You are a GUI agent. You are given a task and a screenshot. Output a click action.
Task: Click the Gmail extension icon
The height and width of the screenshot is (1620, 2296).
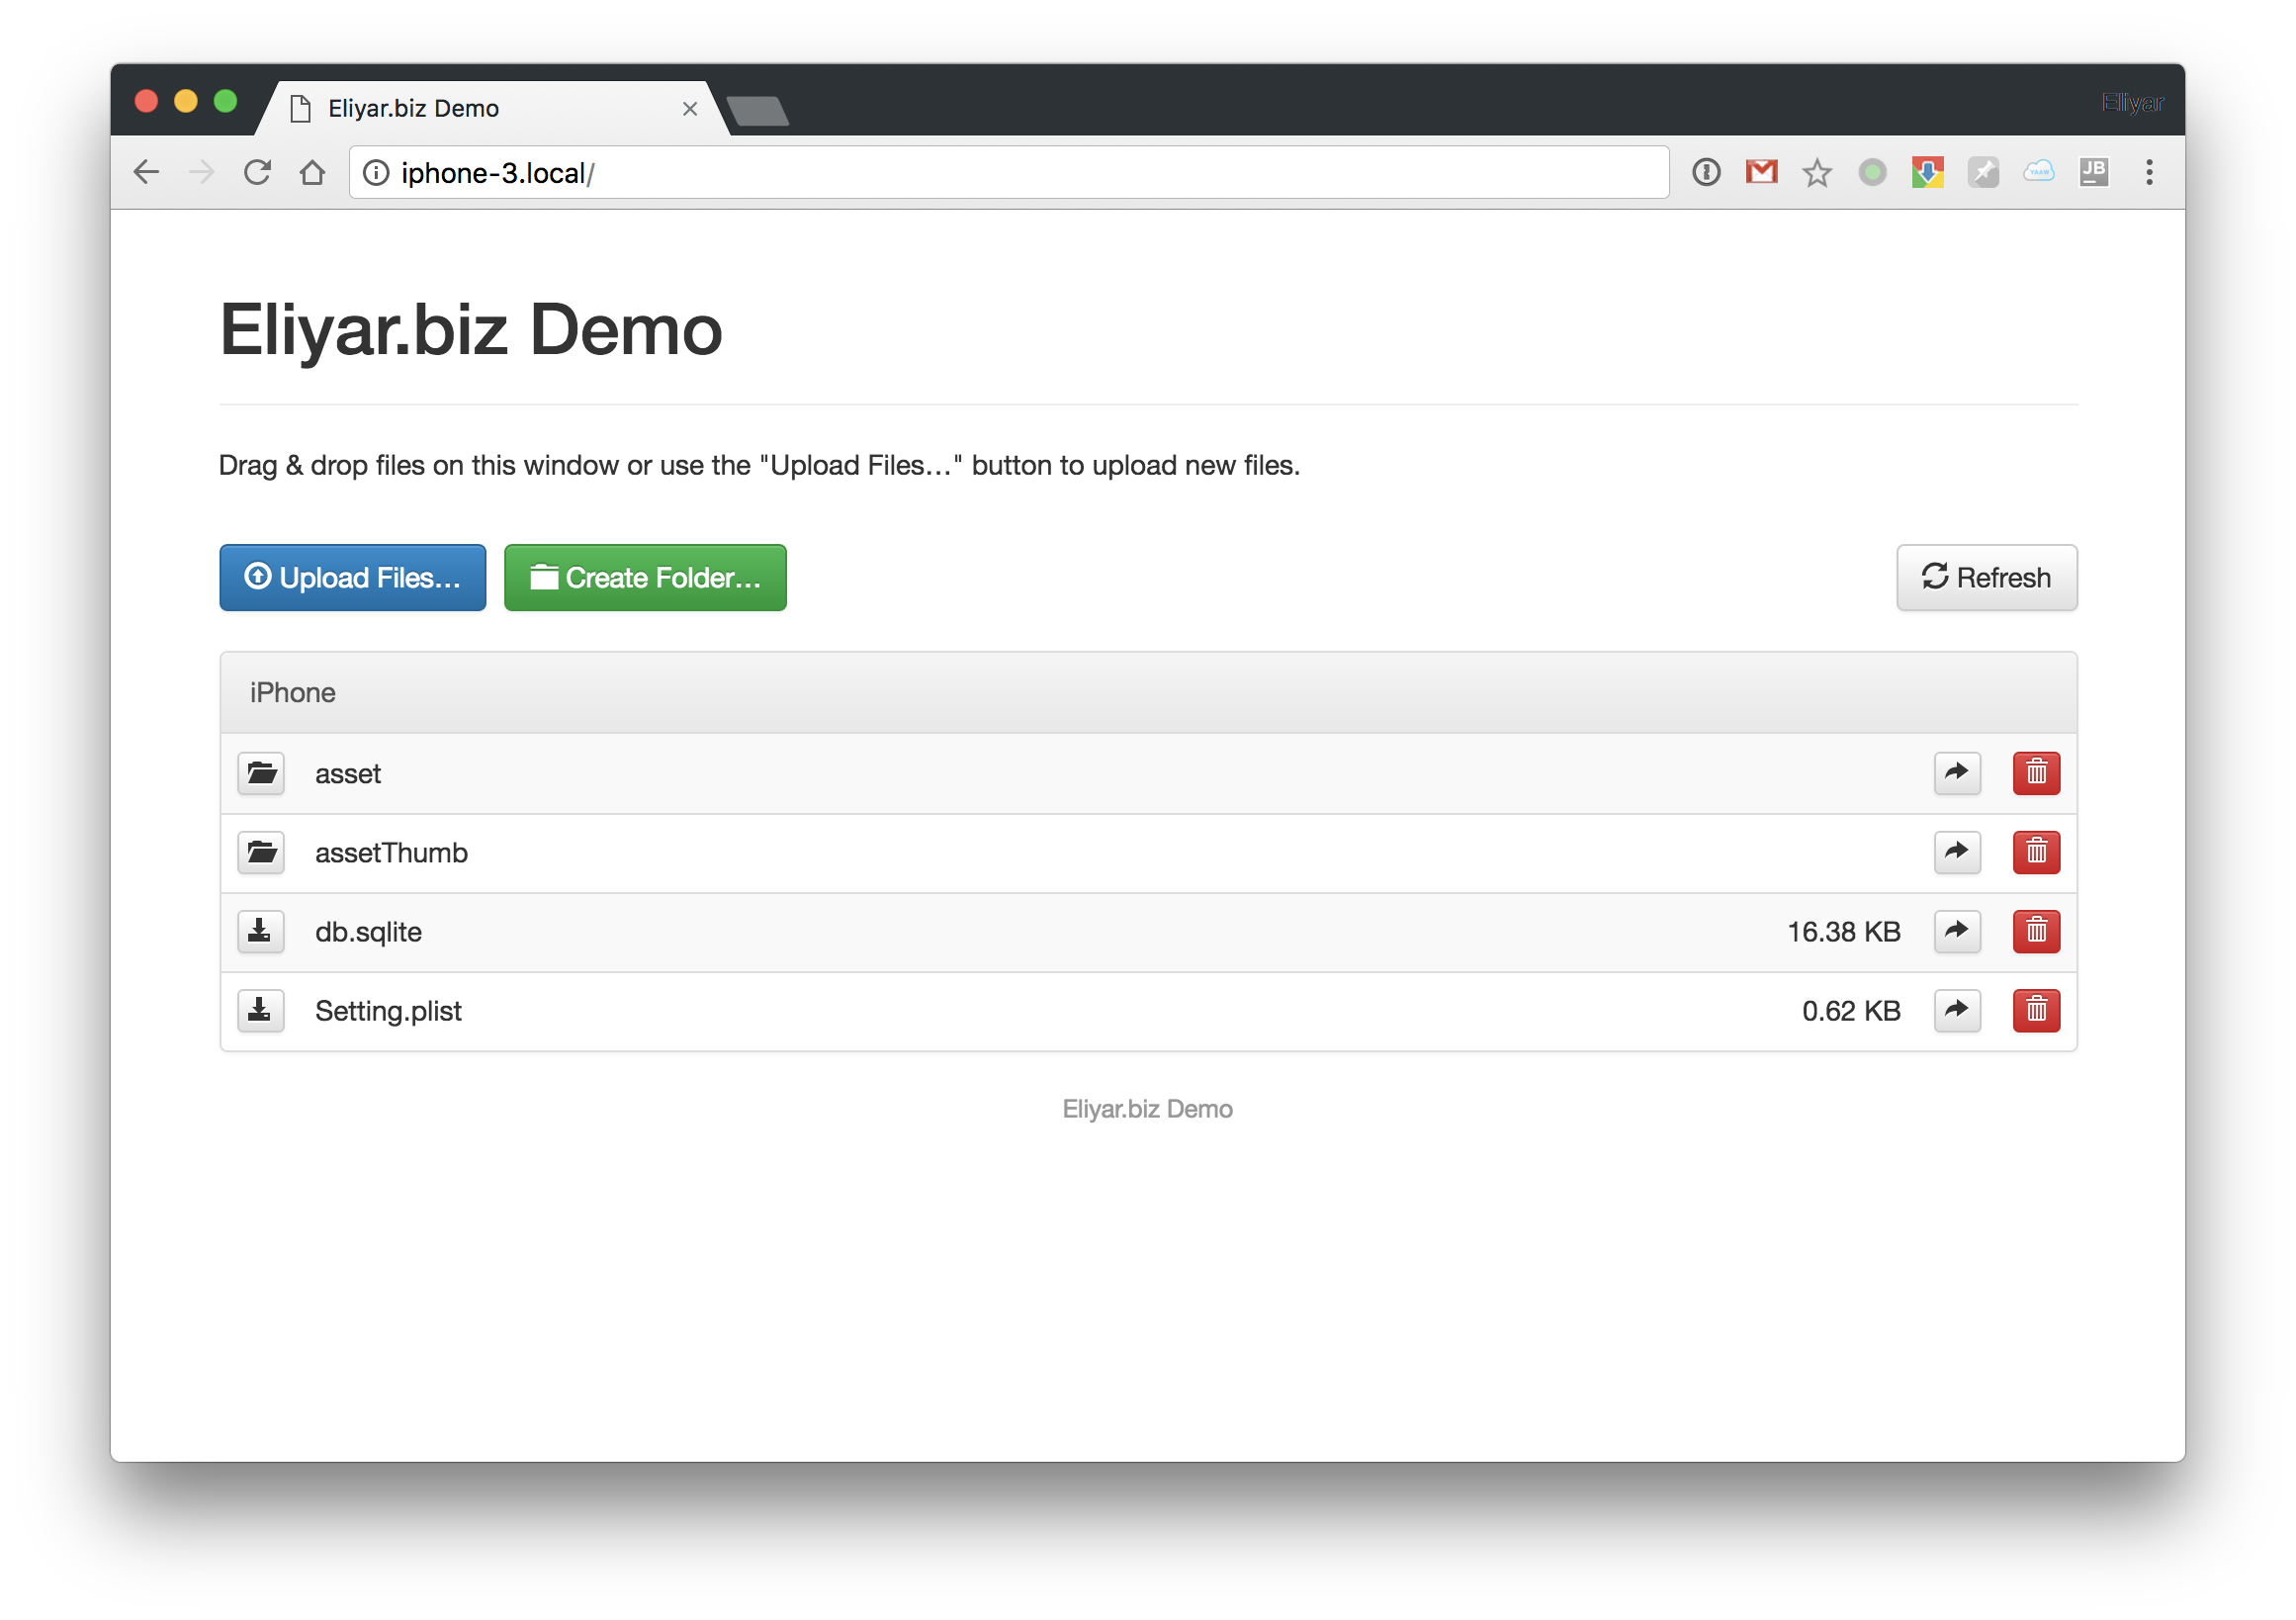[1761, 172]
